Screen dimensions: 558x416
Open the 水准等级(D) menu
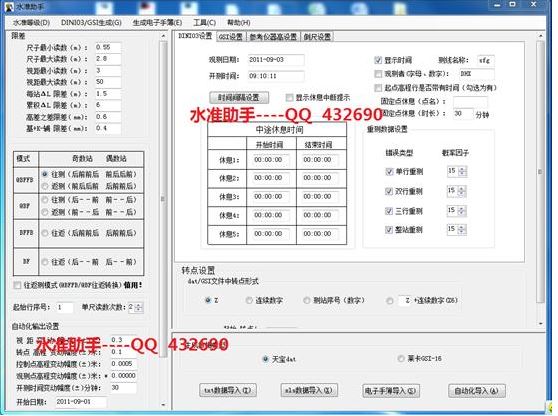pos(31,23)
